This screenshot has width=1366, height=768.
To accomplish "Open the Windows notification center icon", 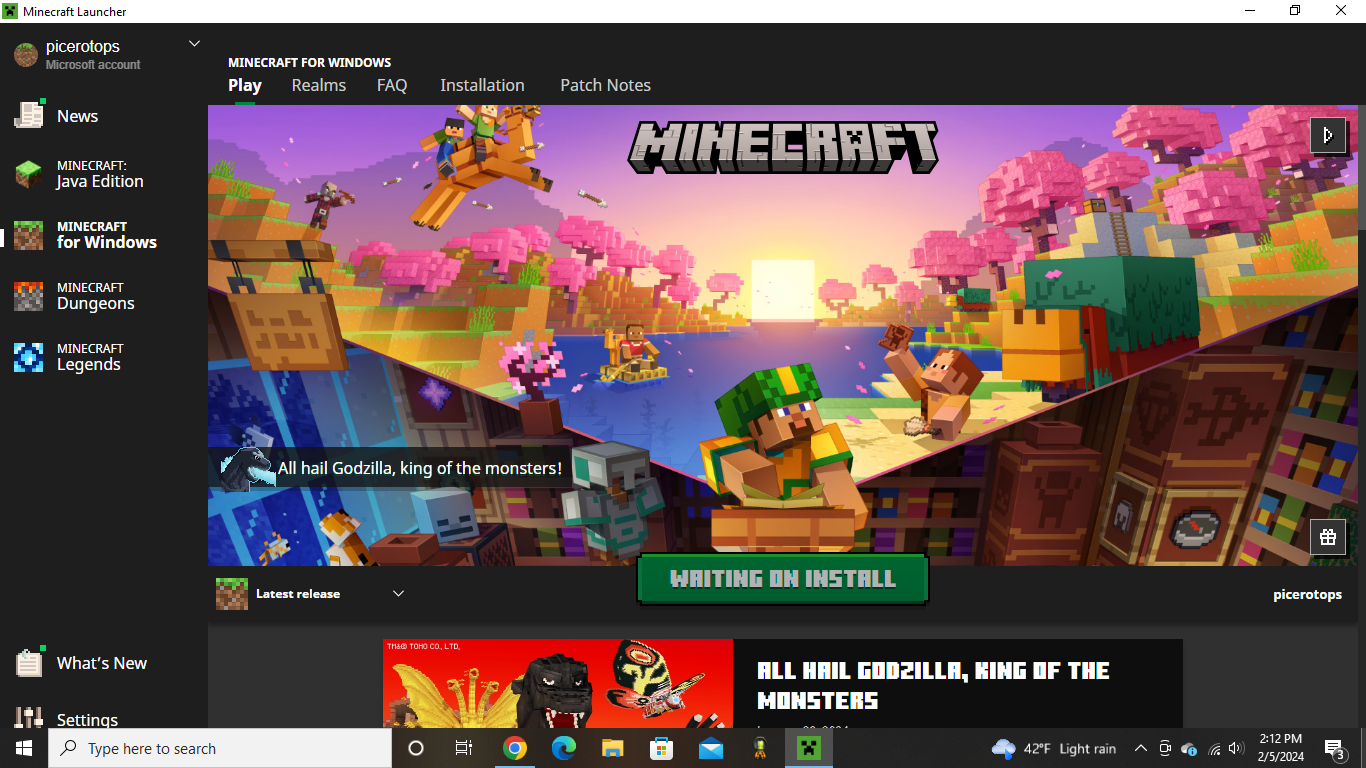I will 1334,748.
